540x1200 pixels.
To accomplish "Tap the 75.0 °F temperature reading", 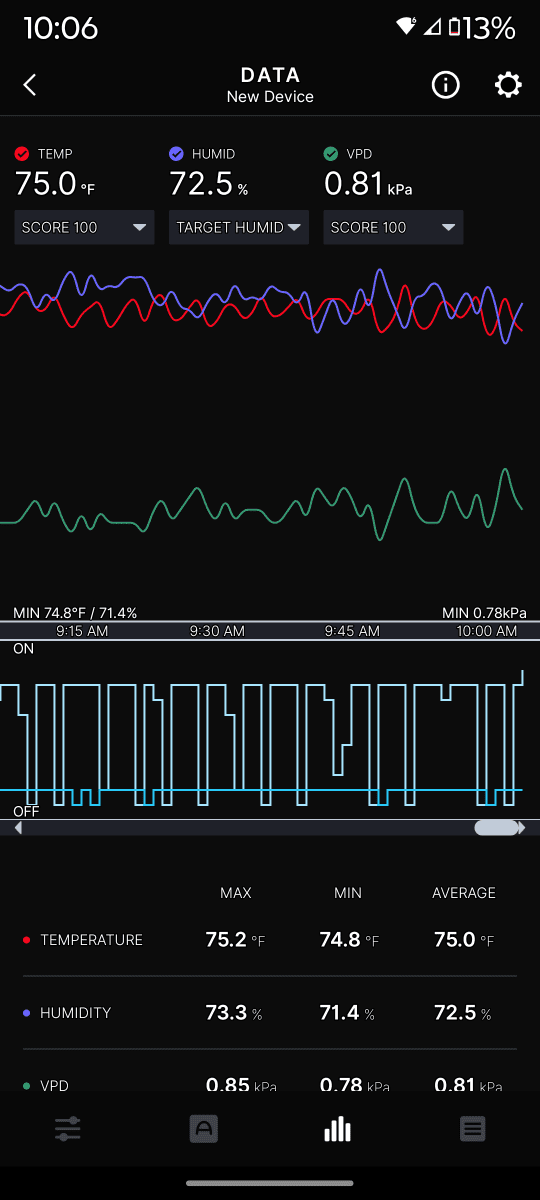I will point(55,185).
